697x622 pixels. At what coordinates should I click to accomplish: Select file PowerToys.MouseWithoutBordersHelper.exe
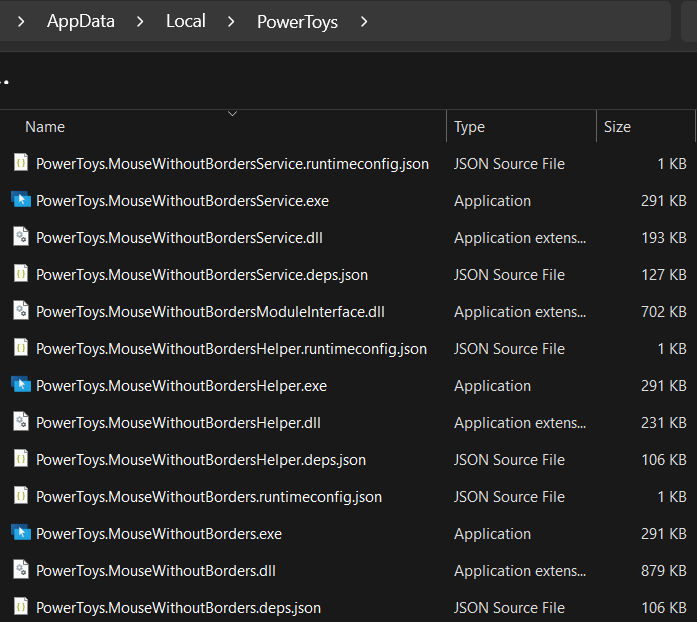[181, 386]
